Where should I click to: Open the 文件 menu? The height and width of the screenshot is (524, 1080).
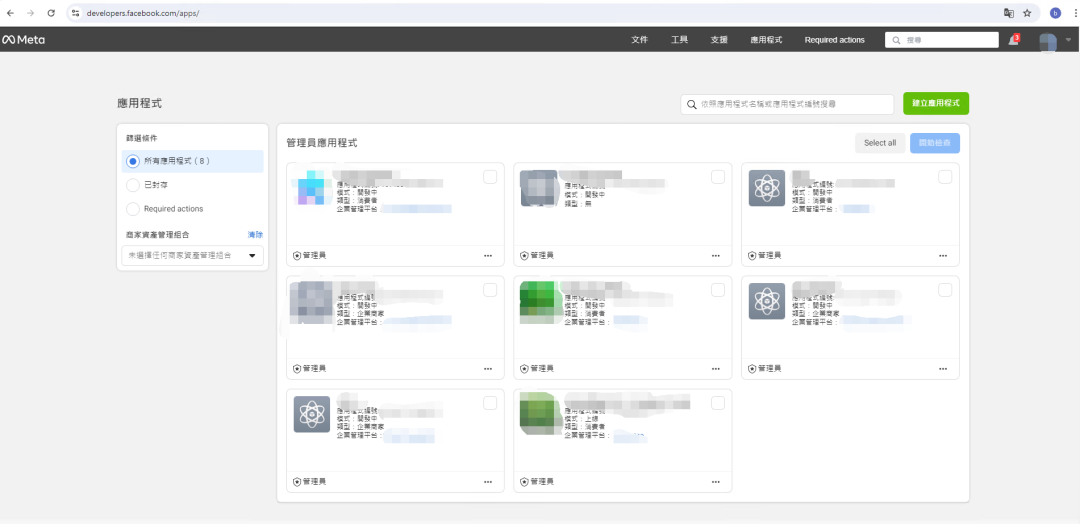coord(639,40)
